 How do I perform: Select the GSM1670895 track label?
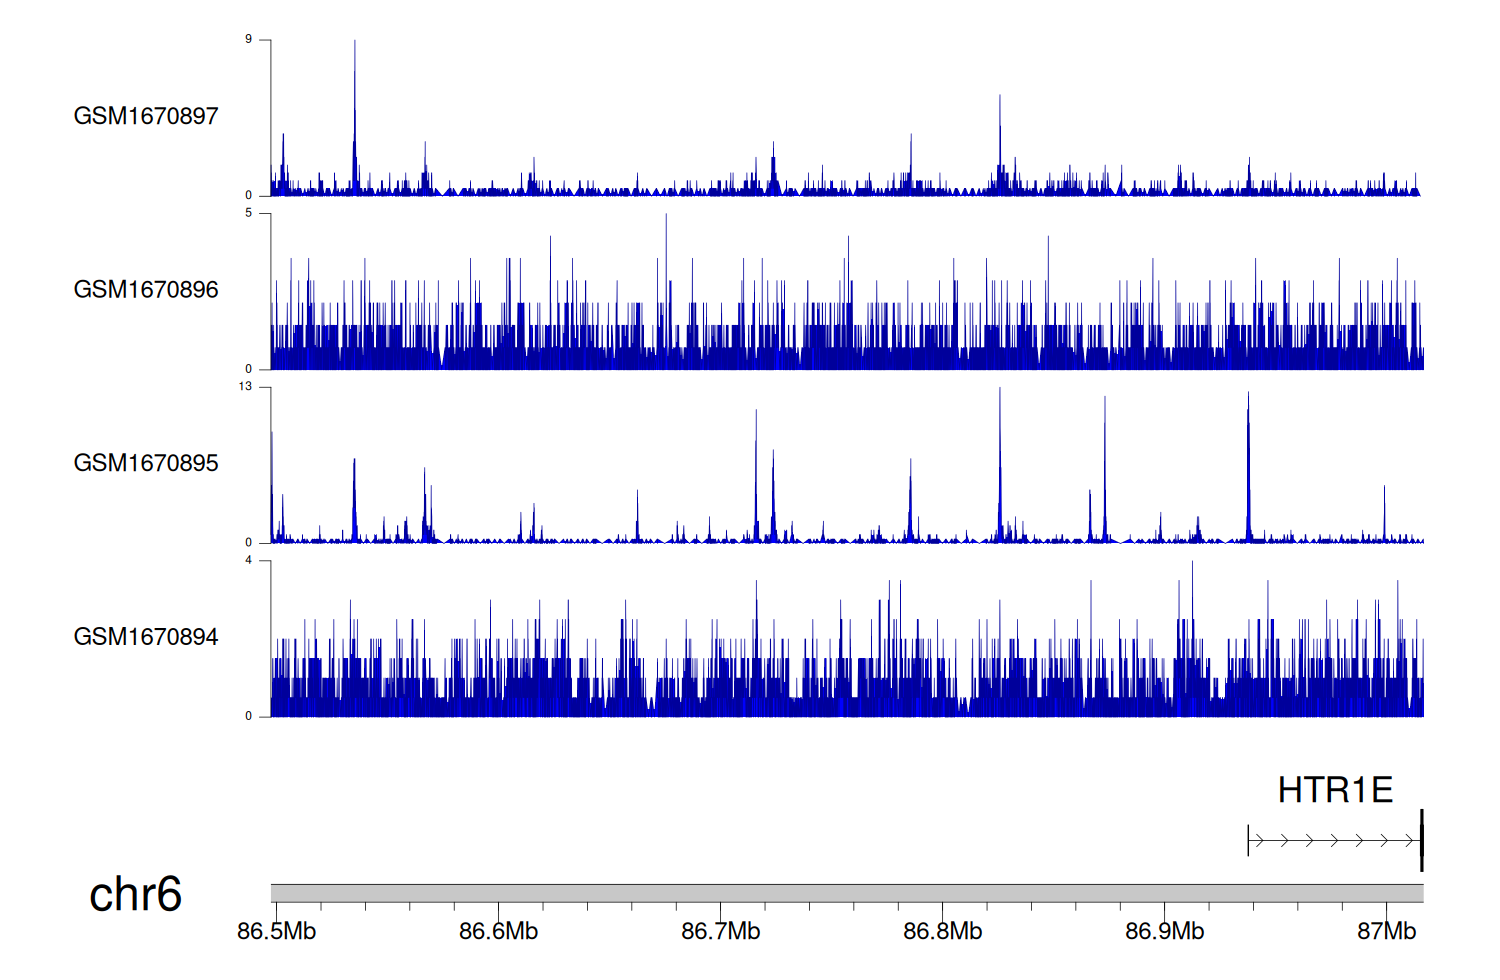tap(146, 463)
